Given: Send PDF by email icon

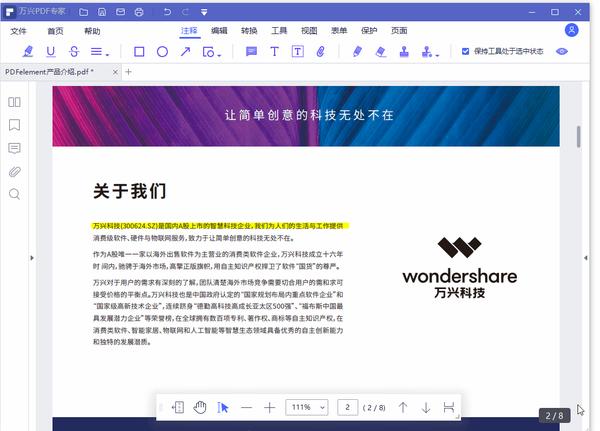Looking at the screenshot, I should coord(121,12).
